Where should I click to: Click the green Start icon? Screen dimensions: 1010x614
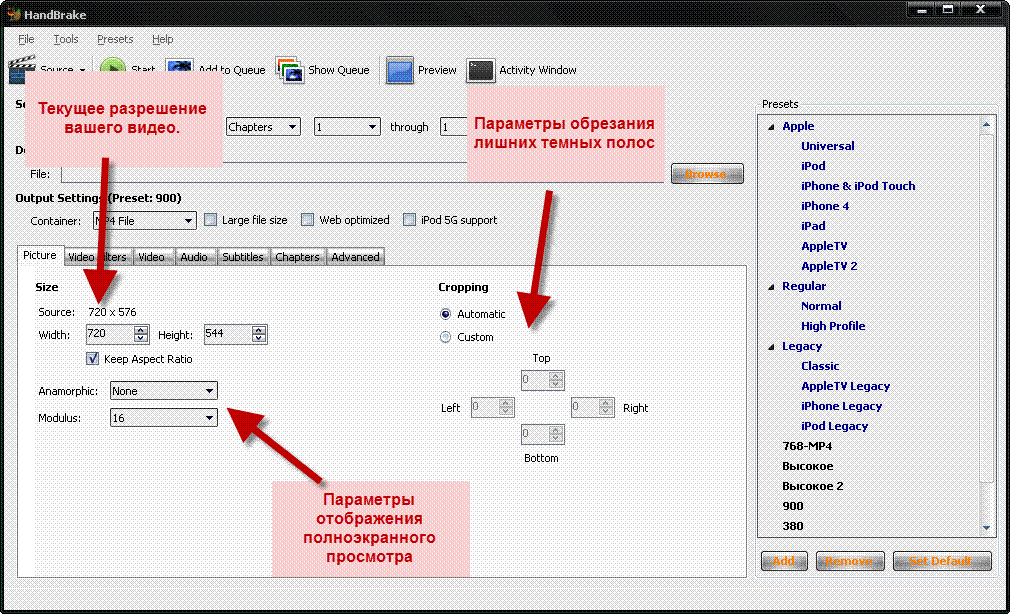pos(113,66)
